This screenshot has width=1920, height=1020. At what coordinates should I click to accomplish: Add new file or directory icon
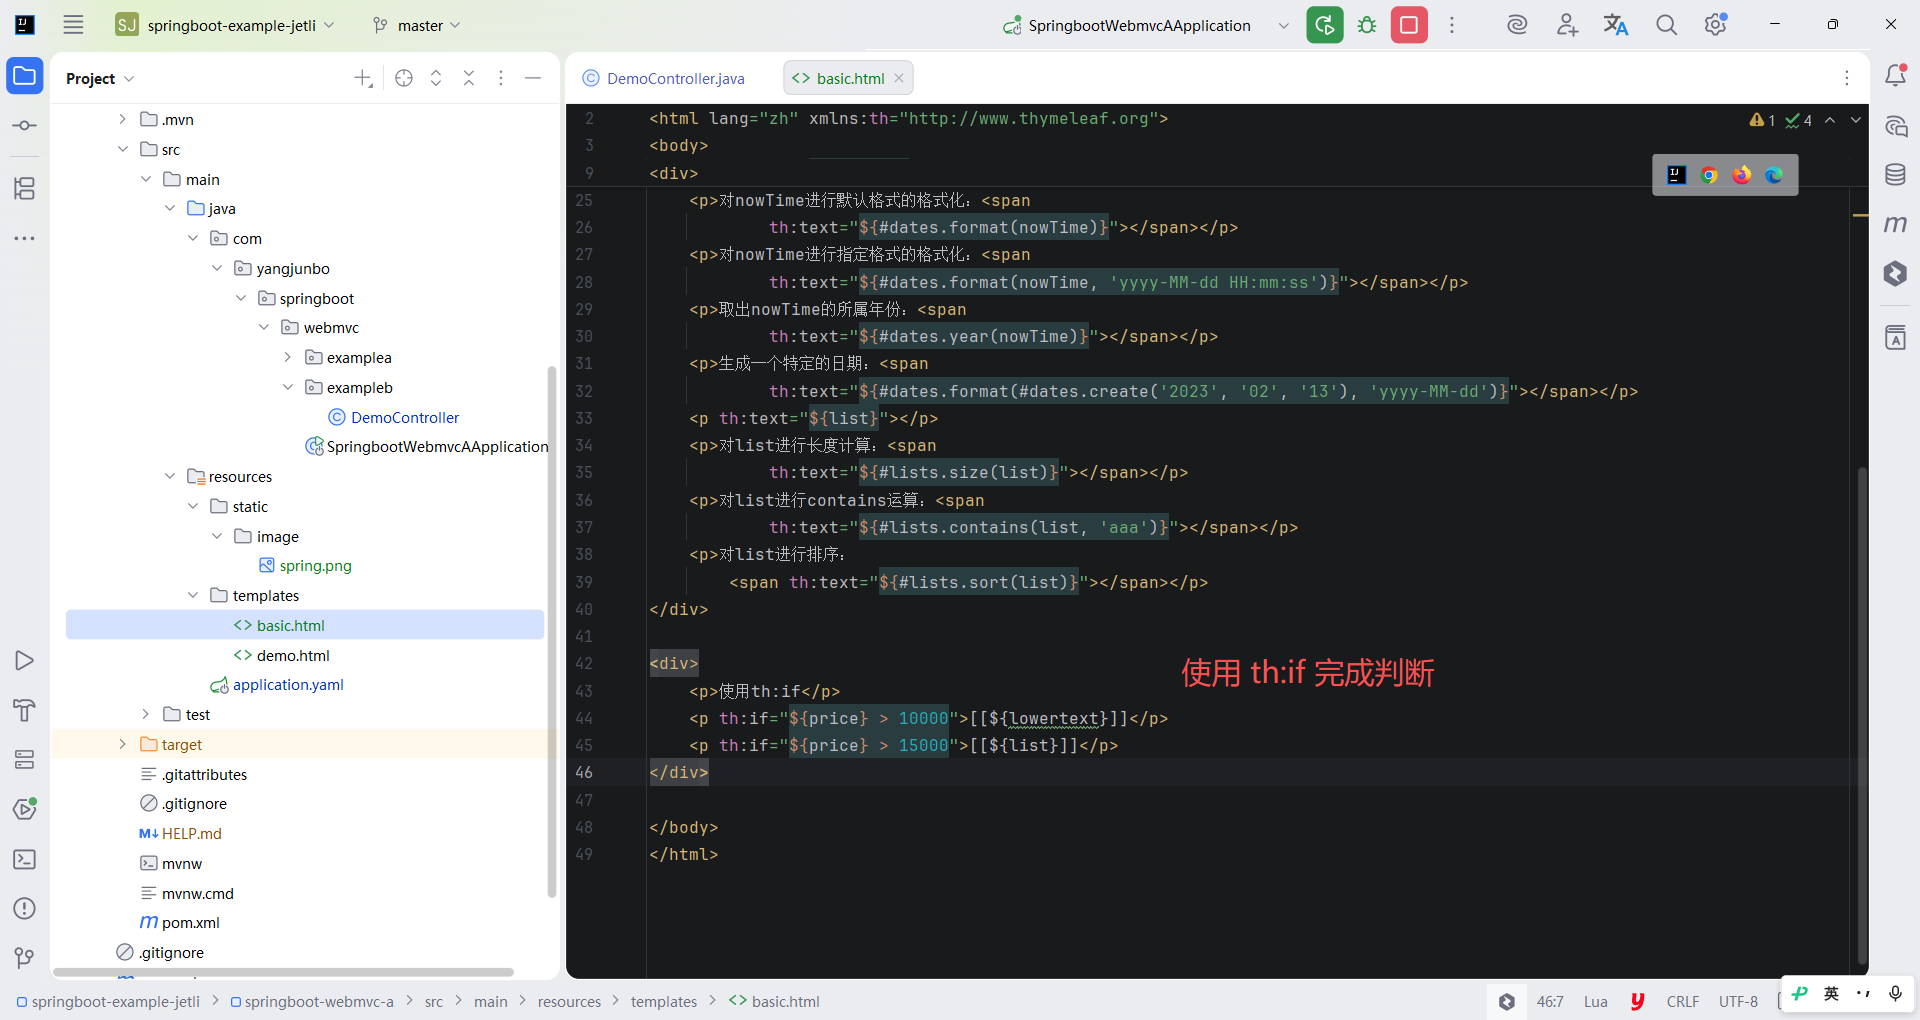point(364,78)
